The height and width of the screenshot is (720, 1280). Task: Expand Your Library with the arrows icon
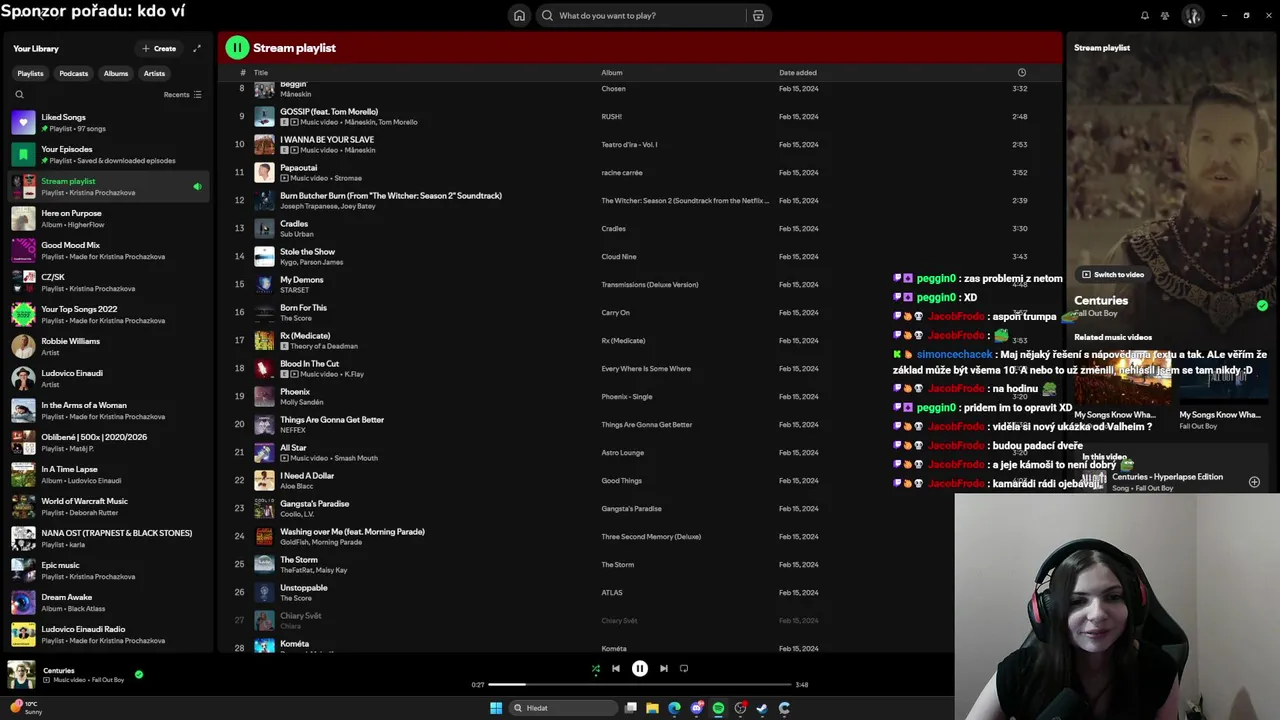(197, 48)
